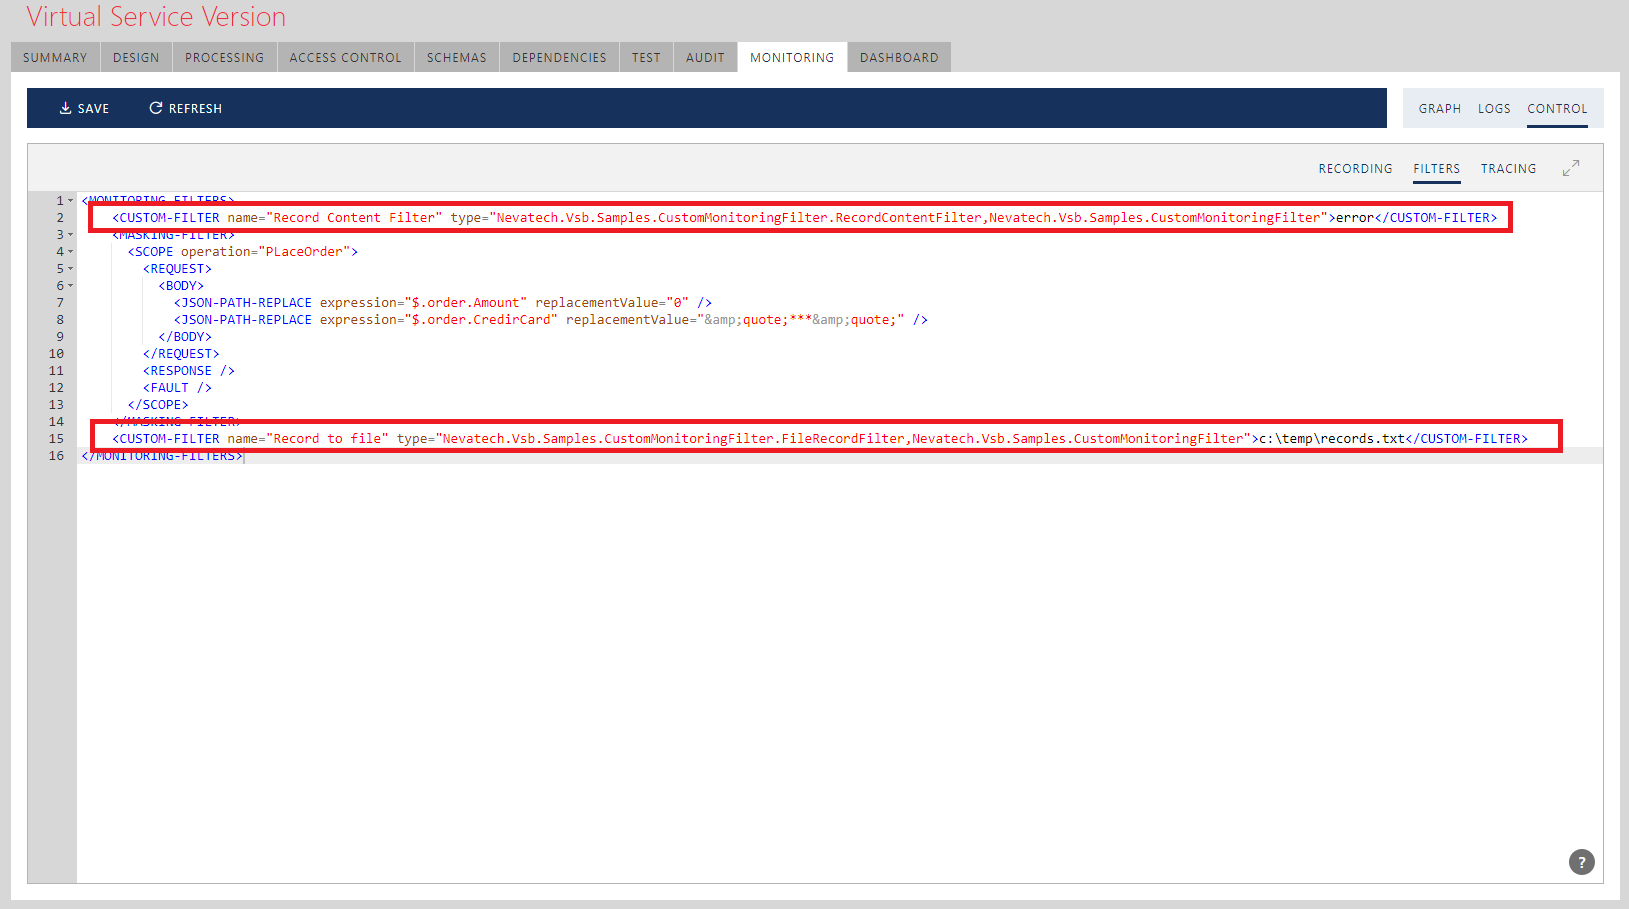Switch to the Summary tab
The height and width of the screenshot is (909, 1629).
(x=55, y=58)
